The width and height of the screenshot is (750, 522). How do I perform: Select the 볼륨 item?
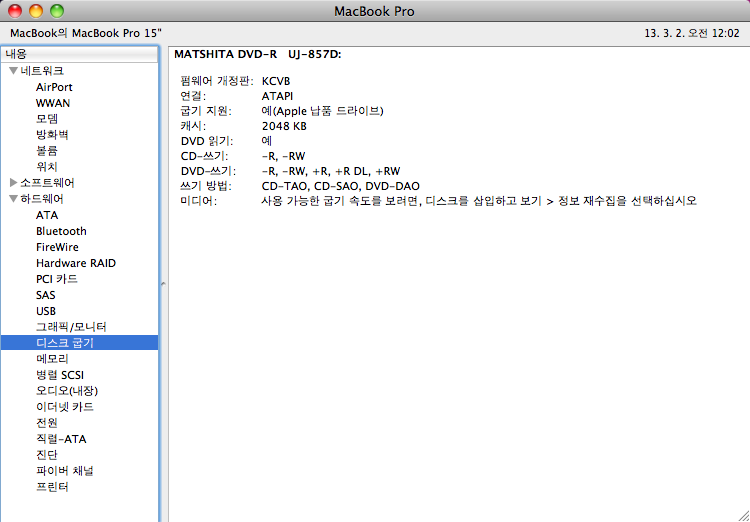(46, 151)
